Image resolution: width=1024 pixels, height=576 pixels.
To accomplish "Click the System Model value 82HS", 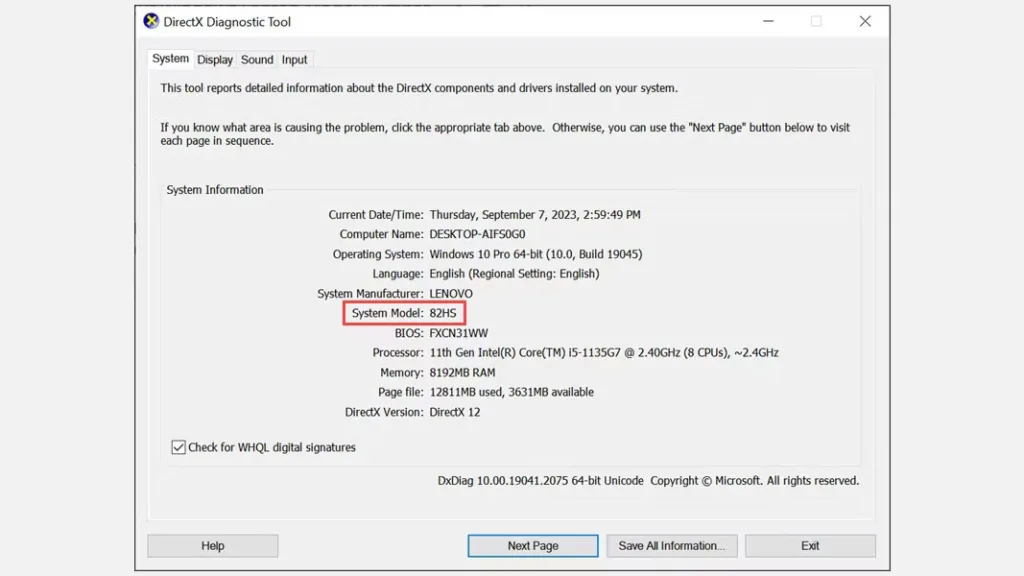I will pyautogui.click(x=443, y=313).
